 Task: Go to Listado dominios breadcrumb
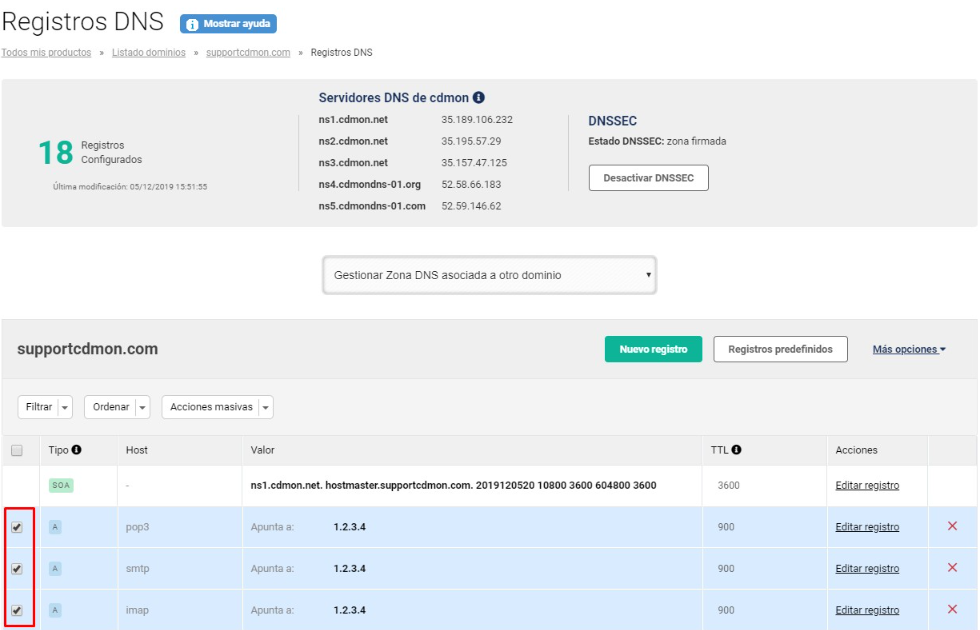tap(148, 52)
